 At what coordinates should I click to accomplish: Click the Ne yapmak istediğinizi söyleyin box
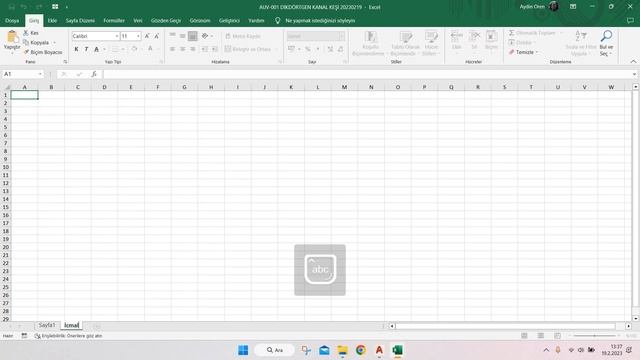pyautogui.click(x=320, y=20)
